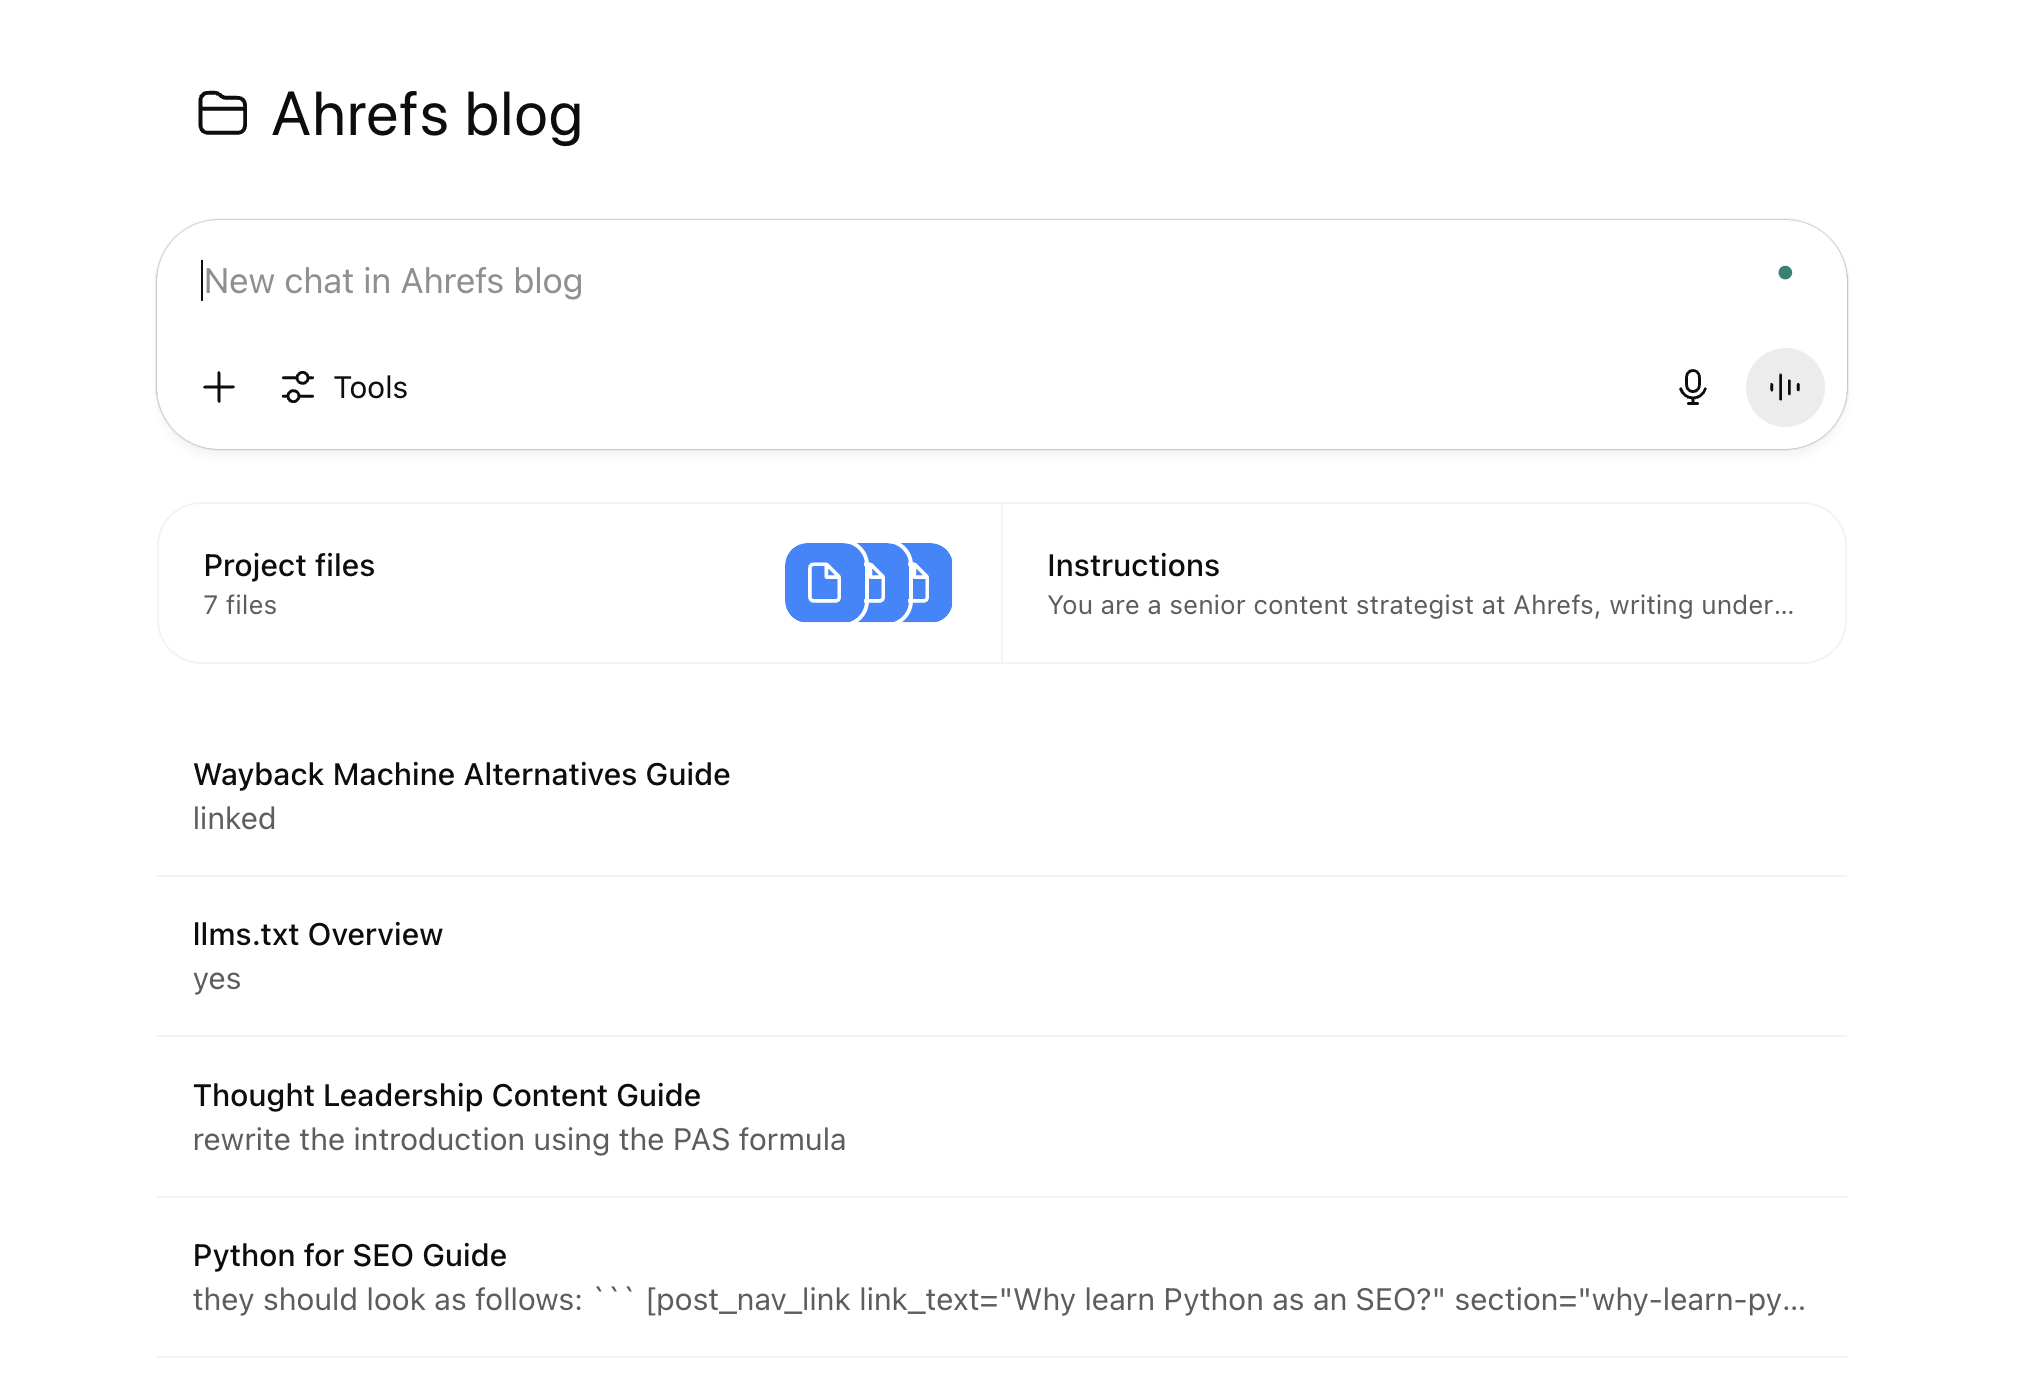The height and width of the screenshot is (1390, 2038).
Task: Click the truncated instructions preview text
Action: pos(1420,605)
